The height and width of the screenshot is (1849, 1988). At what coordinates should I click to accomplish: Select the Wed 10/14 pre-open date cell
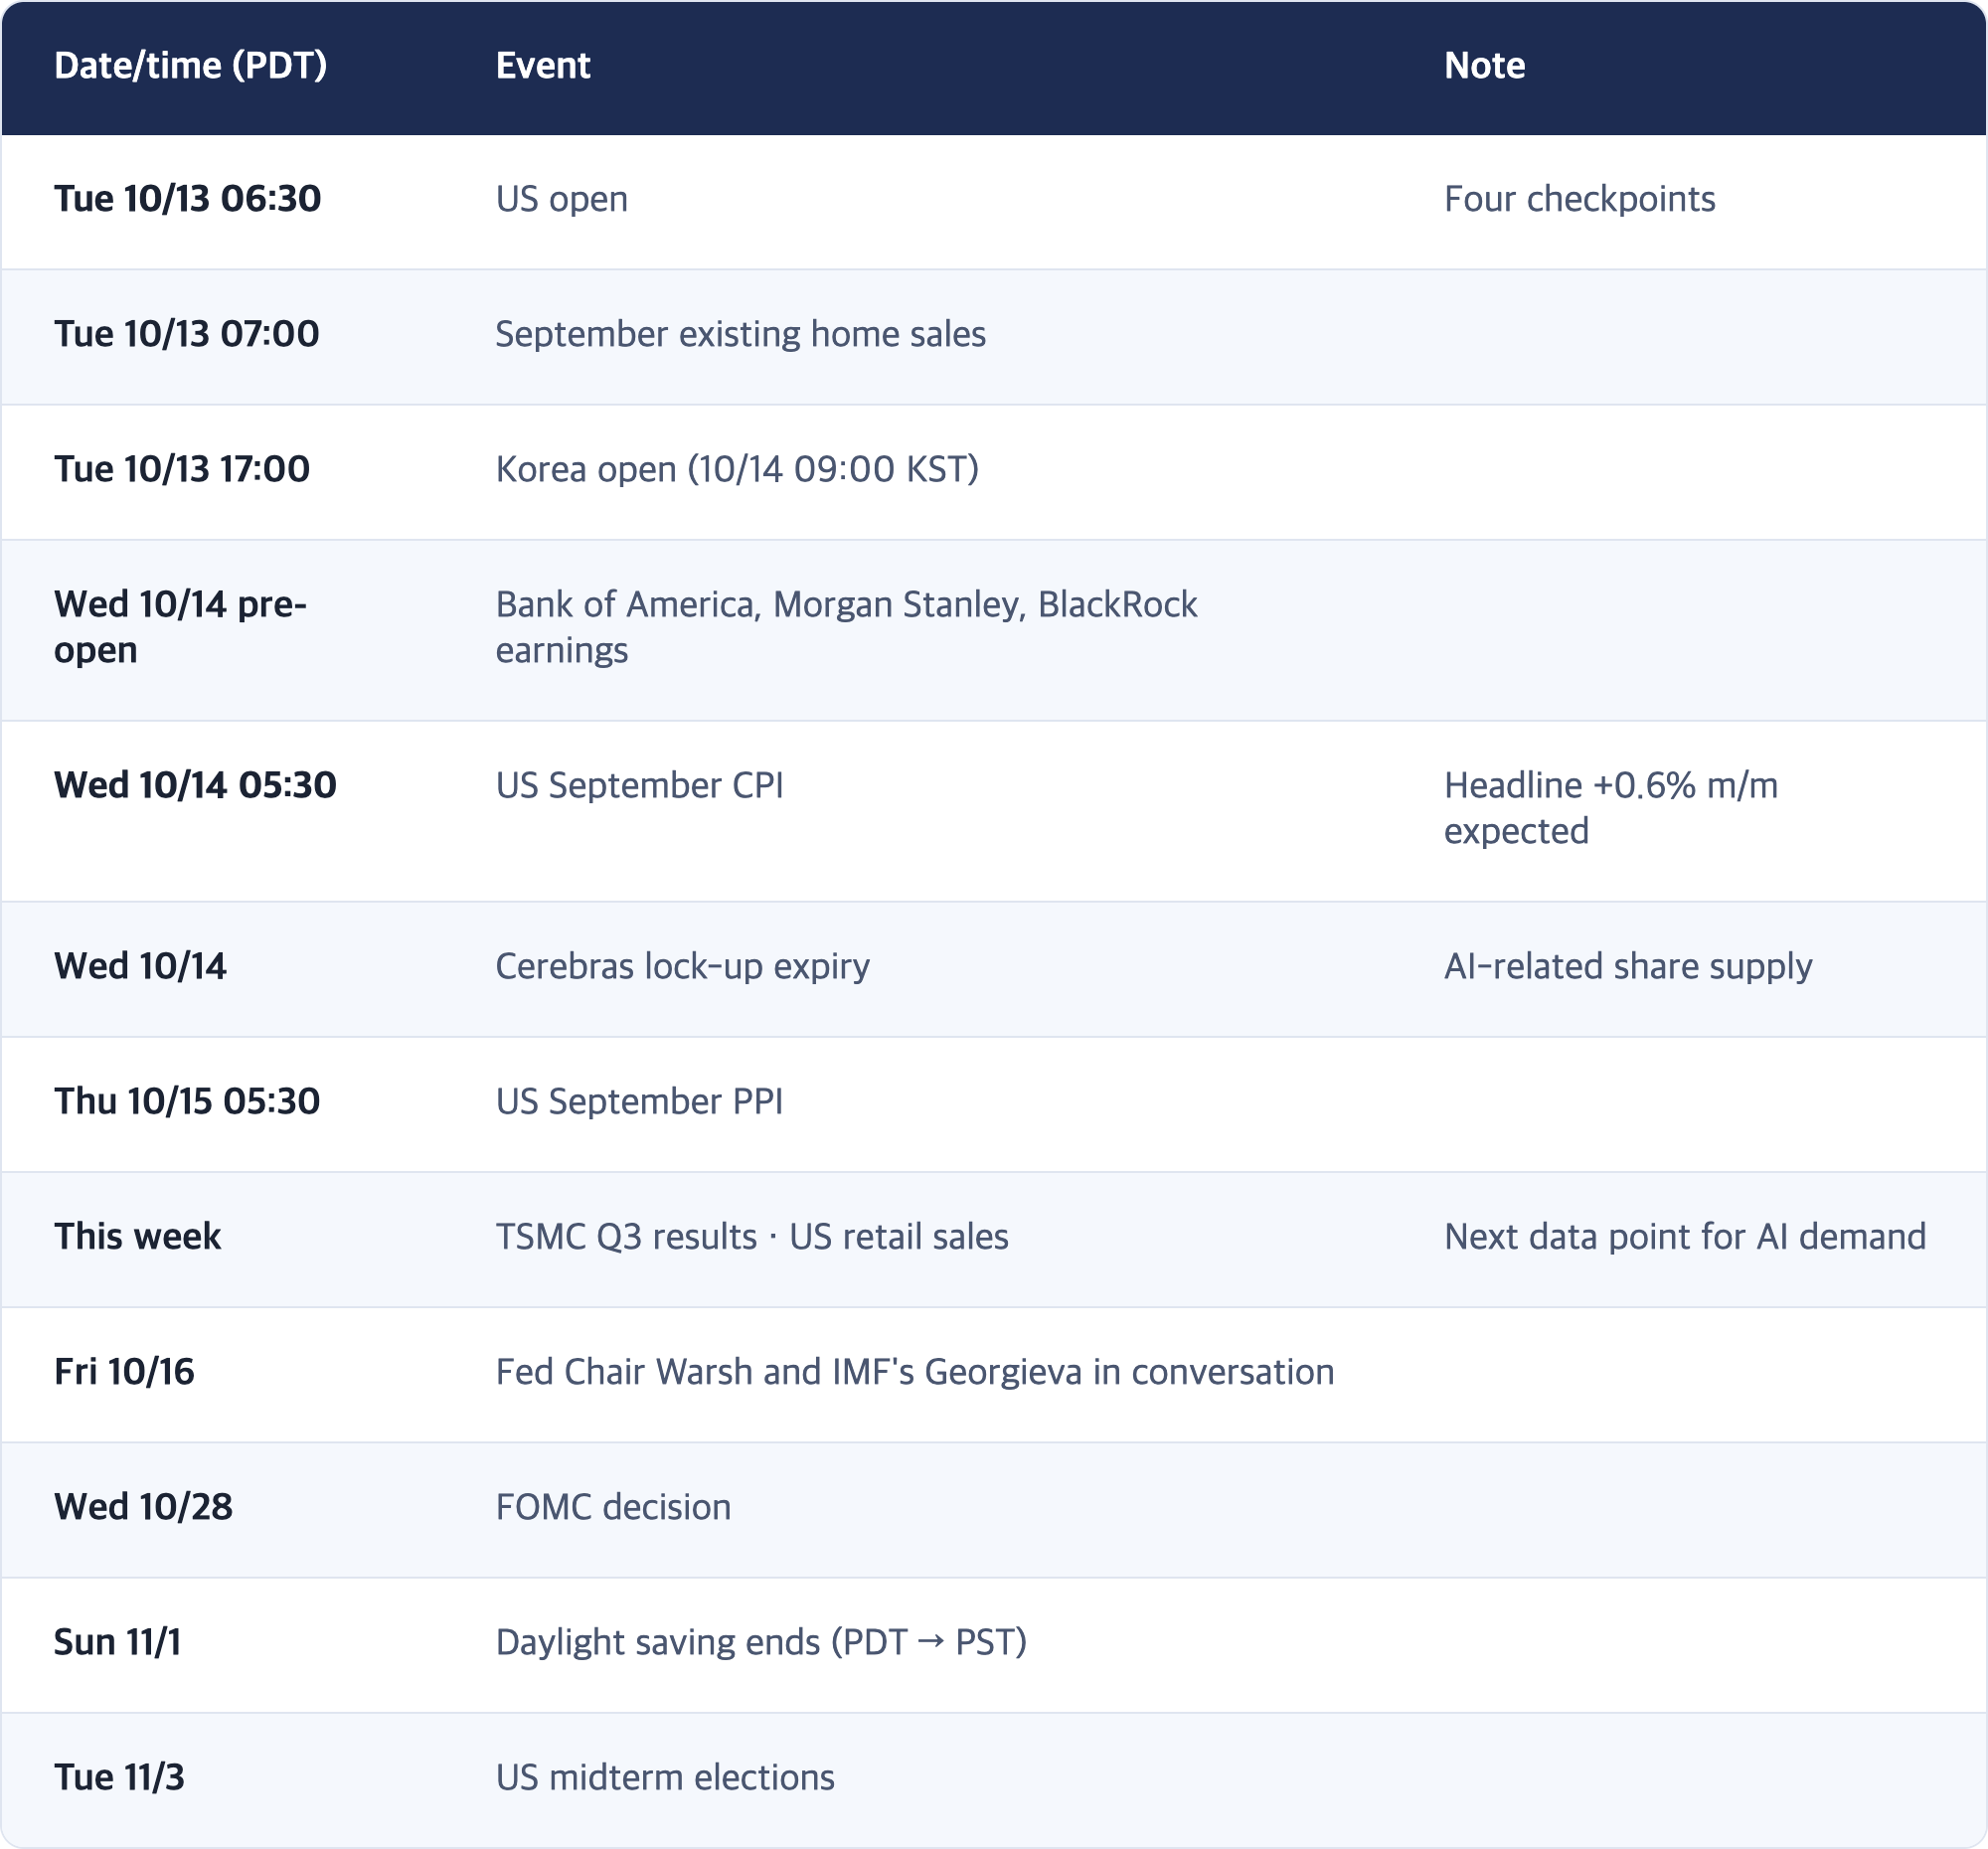180,627
